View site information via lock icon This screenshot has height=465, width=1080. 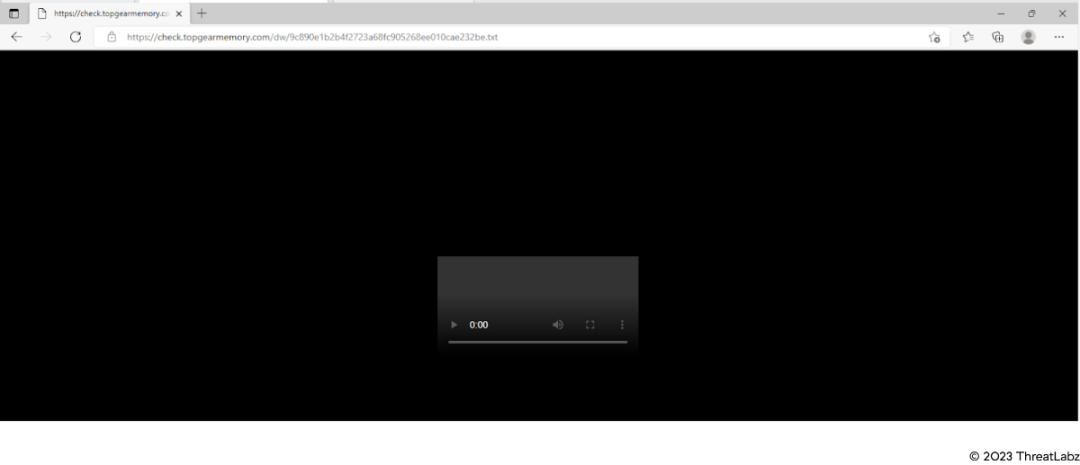[x=112, y=37]
